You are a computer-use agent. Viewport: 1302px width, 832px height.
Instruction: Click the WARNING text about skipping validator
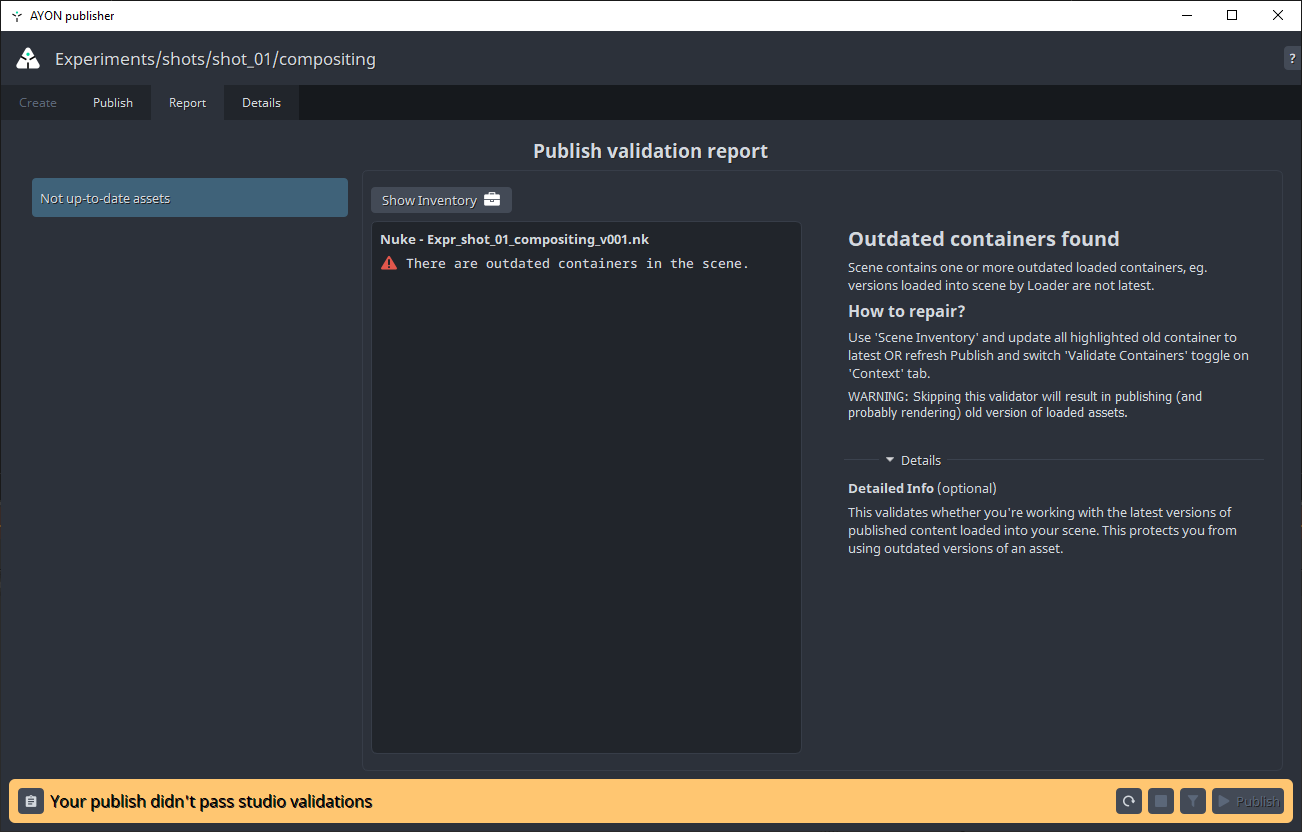tap(1025, 404)
